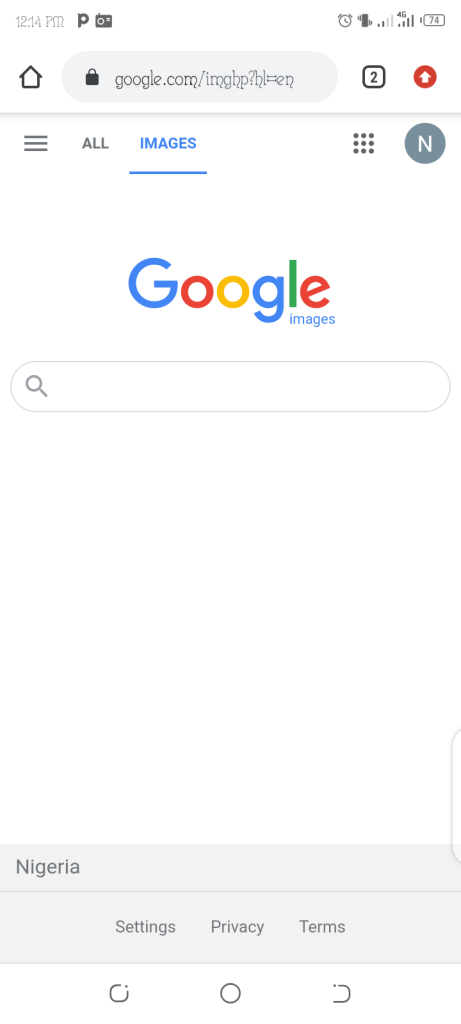
Task: Focus the Google Images search box
Action: pos(230,387)
